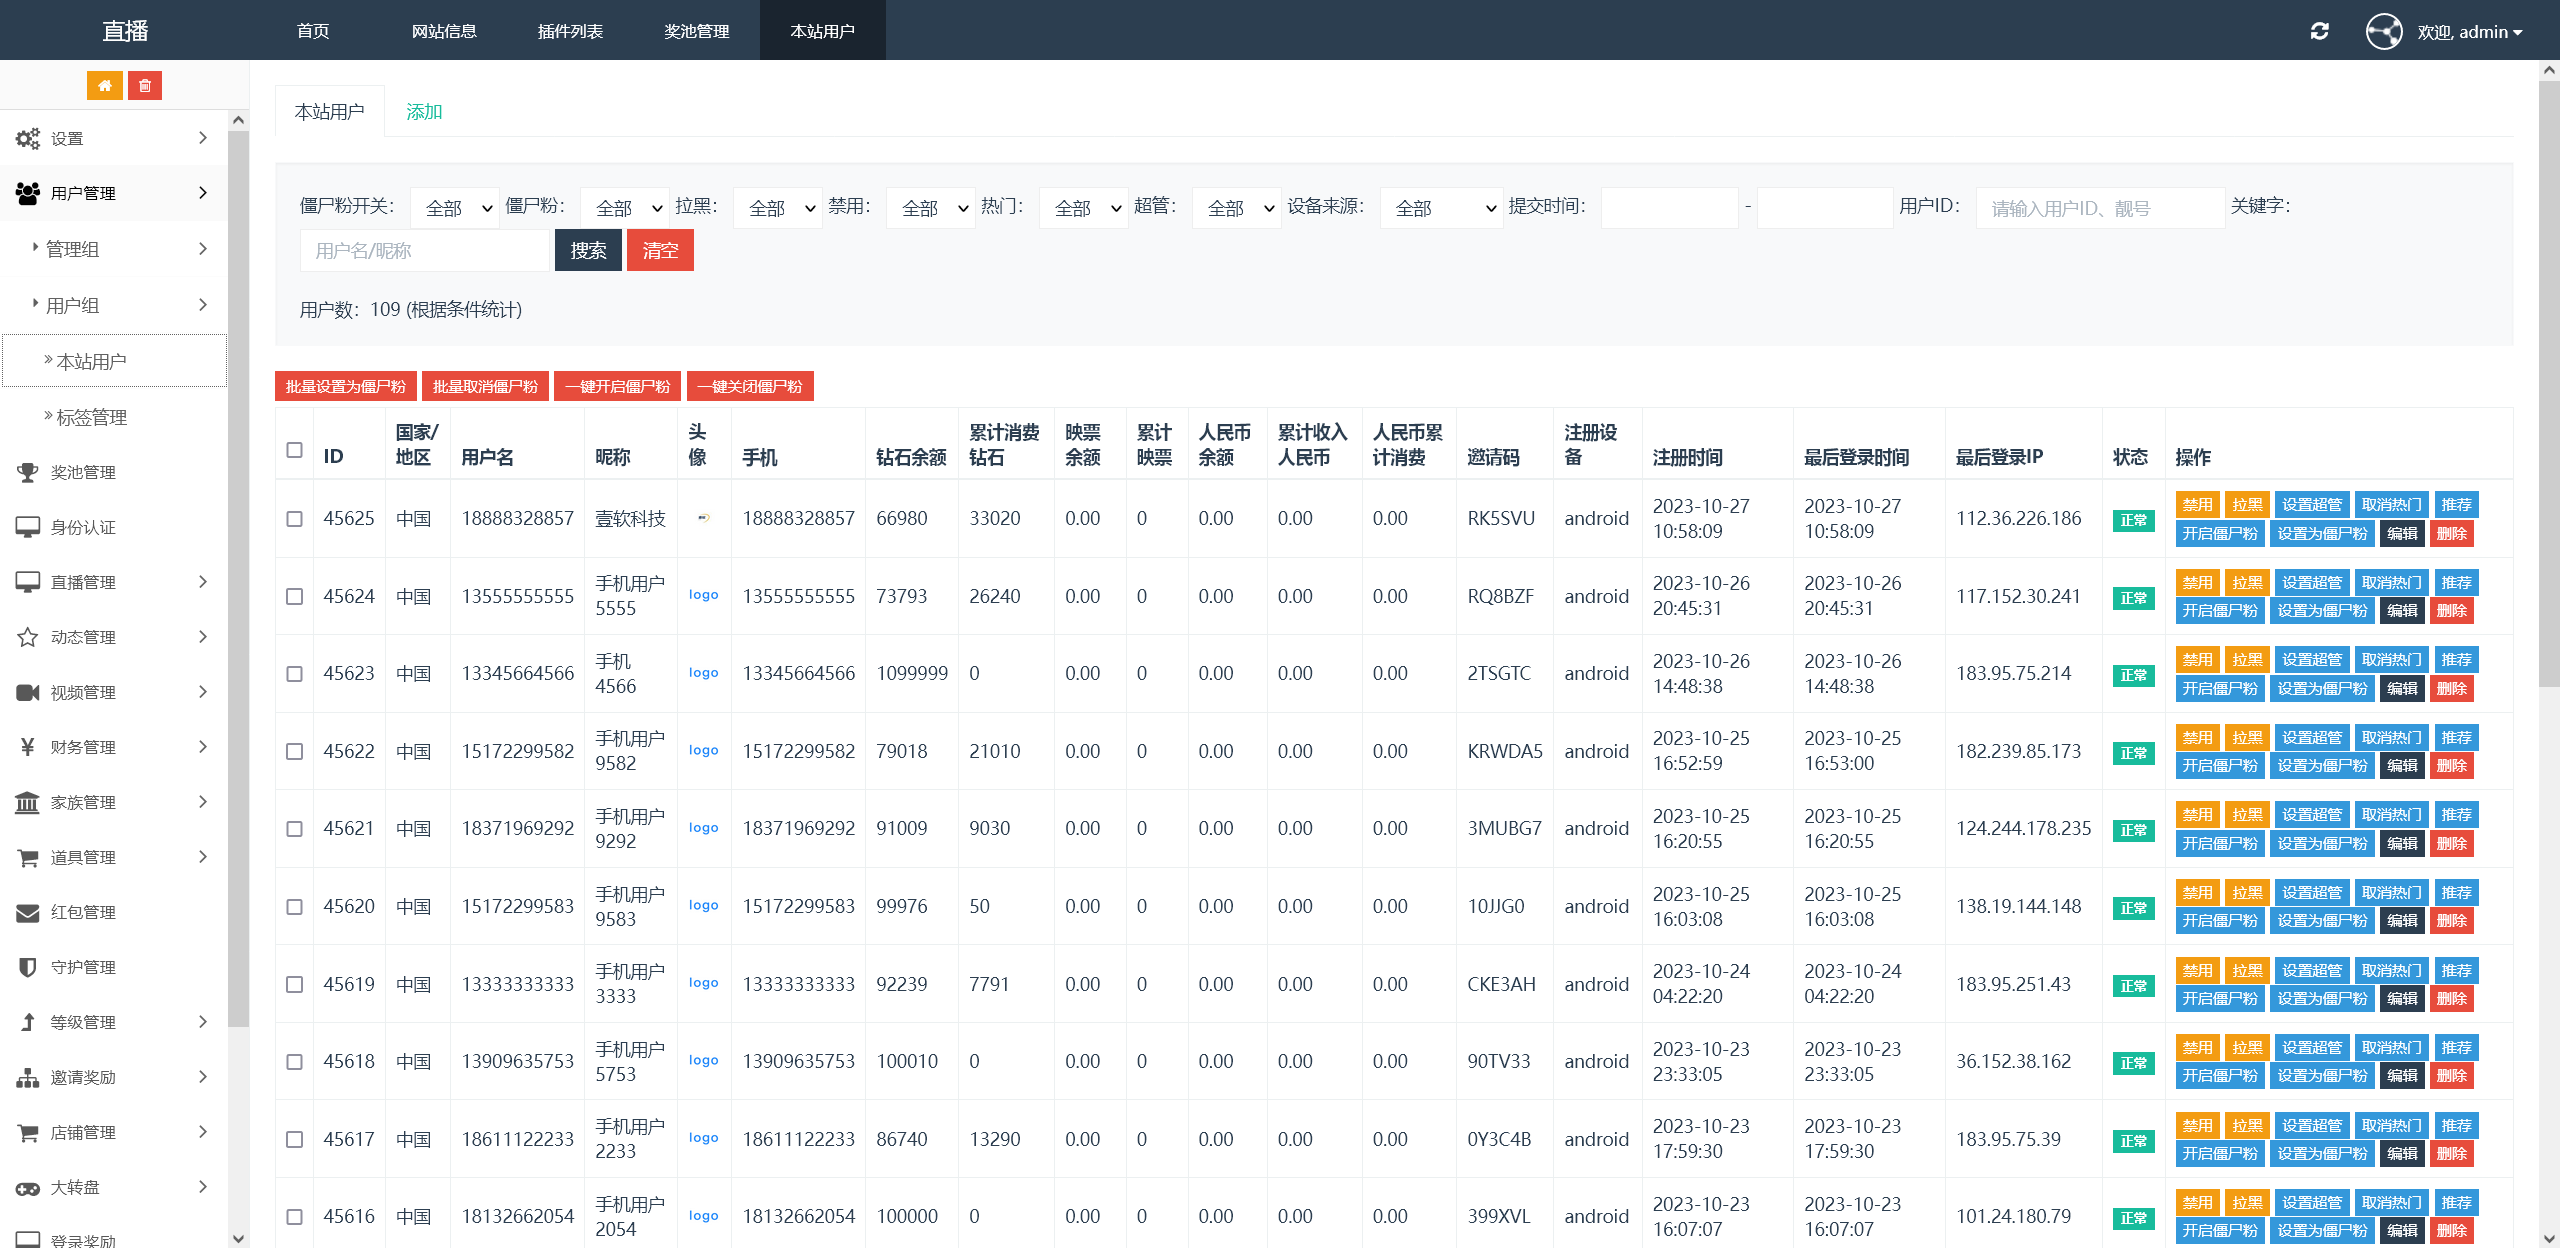
Task: Click the refresh icon in top bar
Action: [2320, 31]
